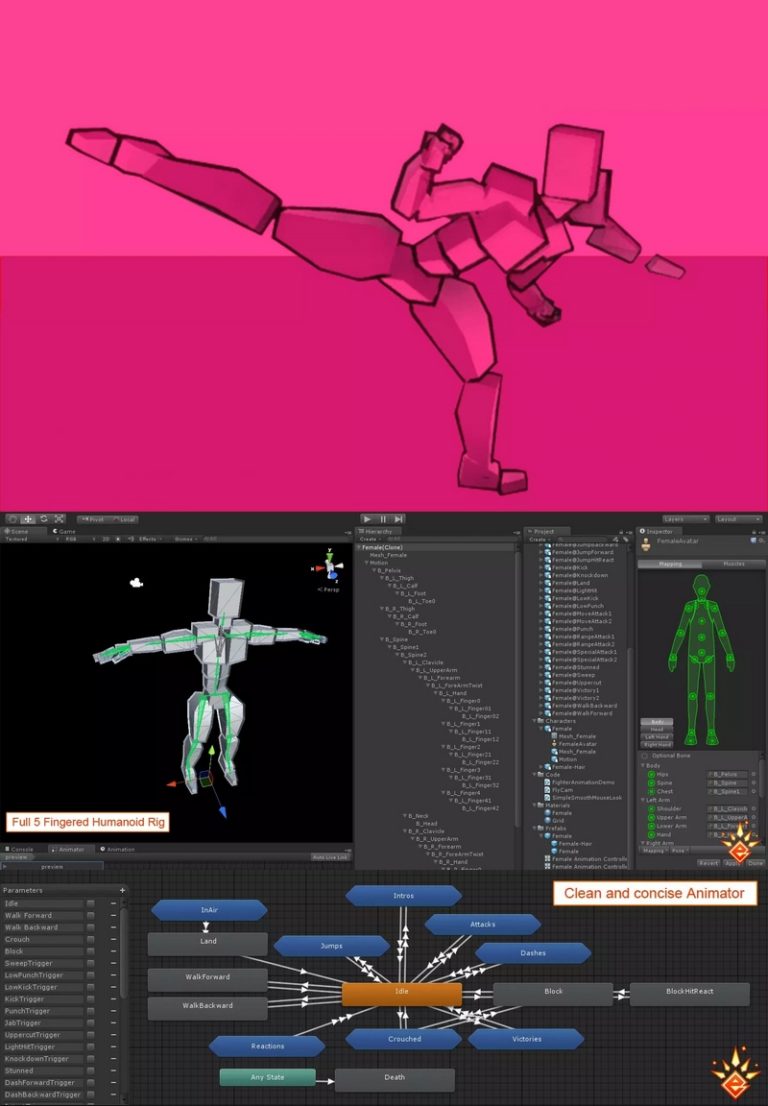Open the Layout dropdown

[x=738, y=518]
